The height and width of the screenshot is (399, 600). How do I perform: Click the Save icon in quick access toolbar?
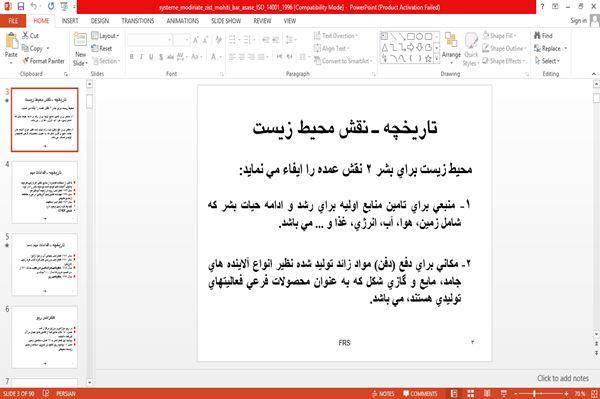(21, 7)
